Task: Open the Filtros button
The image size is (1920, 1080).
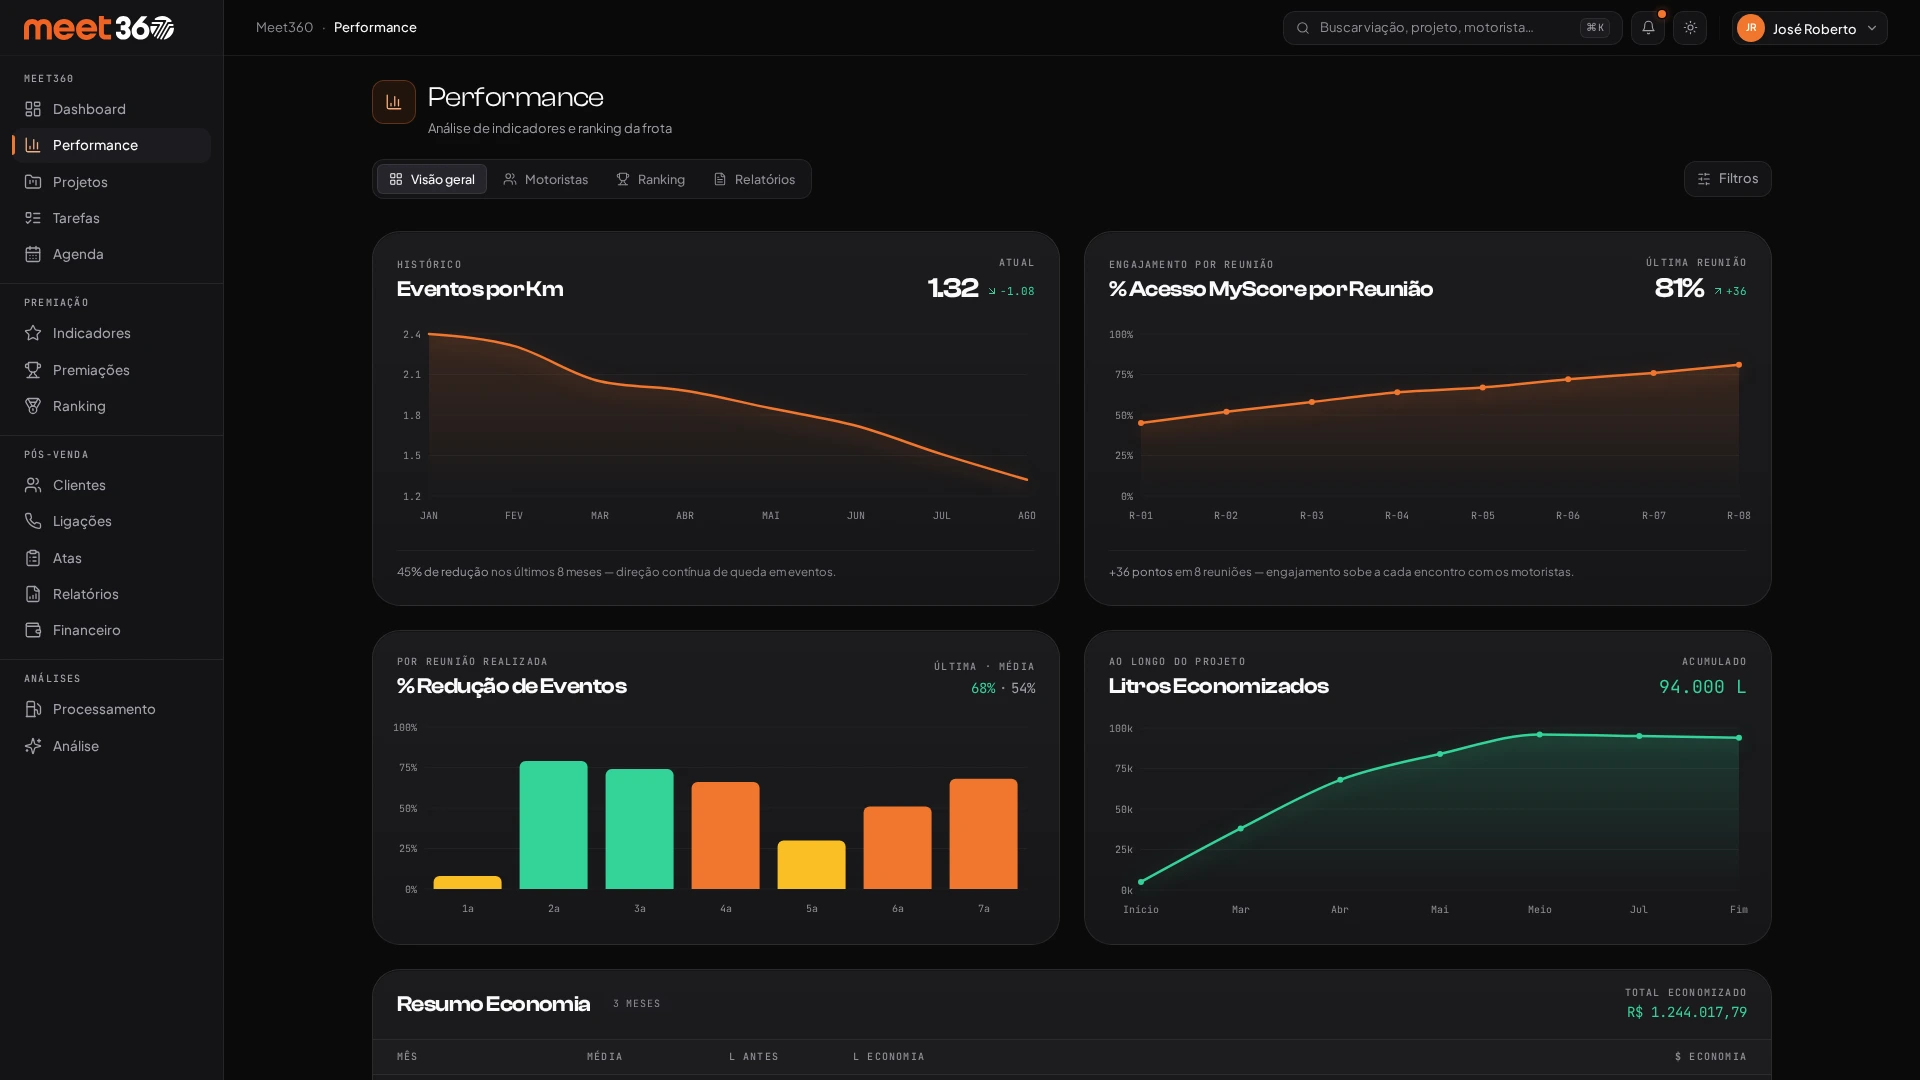Action: (x=1728, y=179)
